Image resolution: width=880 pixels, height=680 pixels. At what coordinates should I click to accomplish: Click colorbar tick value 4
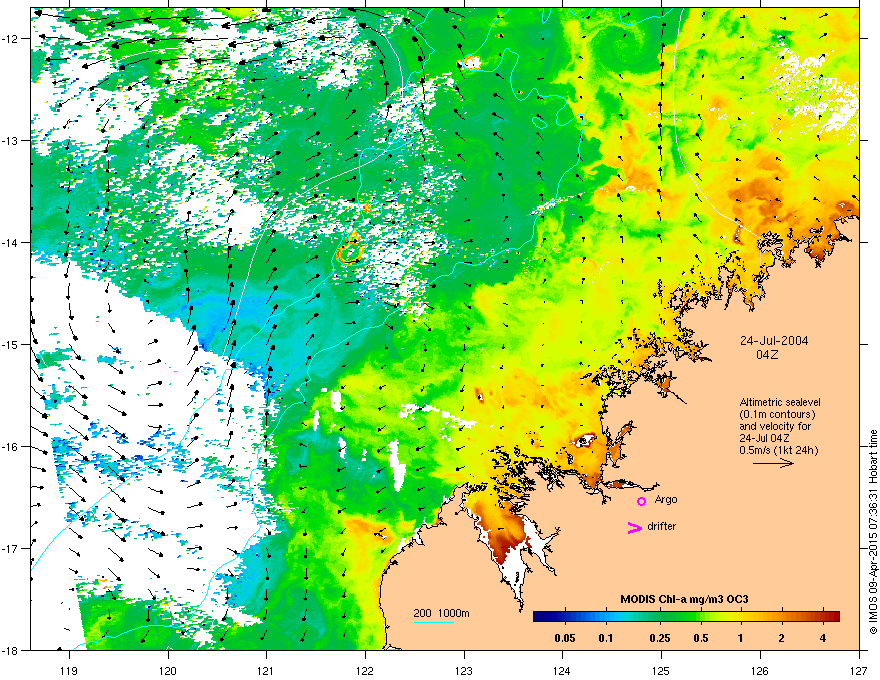tap(822, 638)
